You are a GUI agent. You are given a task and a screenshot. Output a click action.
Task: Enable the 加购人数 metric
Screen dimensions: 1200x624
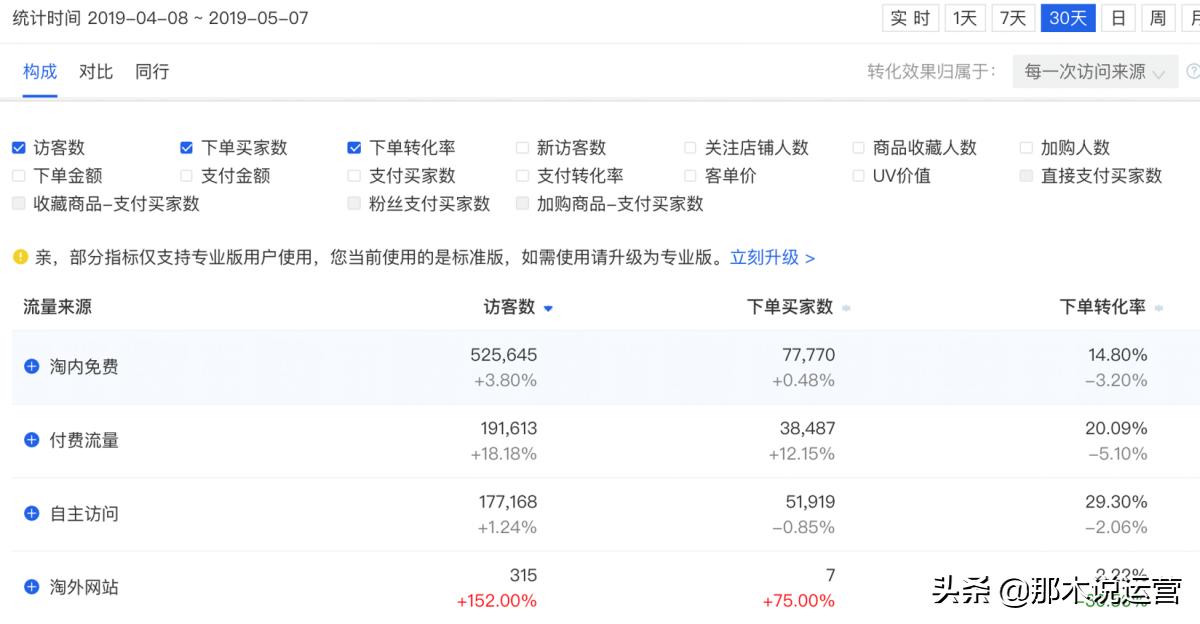[1026, 147]
